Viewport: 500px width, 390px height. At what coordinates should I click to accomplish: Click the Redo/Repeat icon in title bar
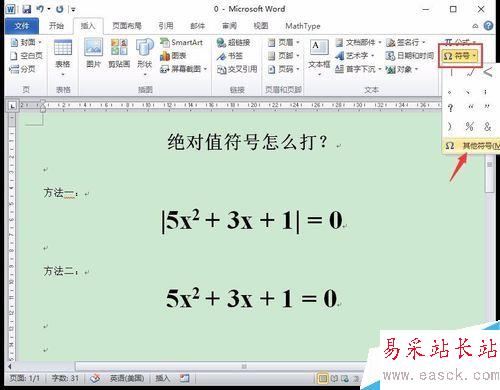(60, 9)
